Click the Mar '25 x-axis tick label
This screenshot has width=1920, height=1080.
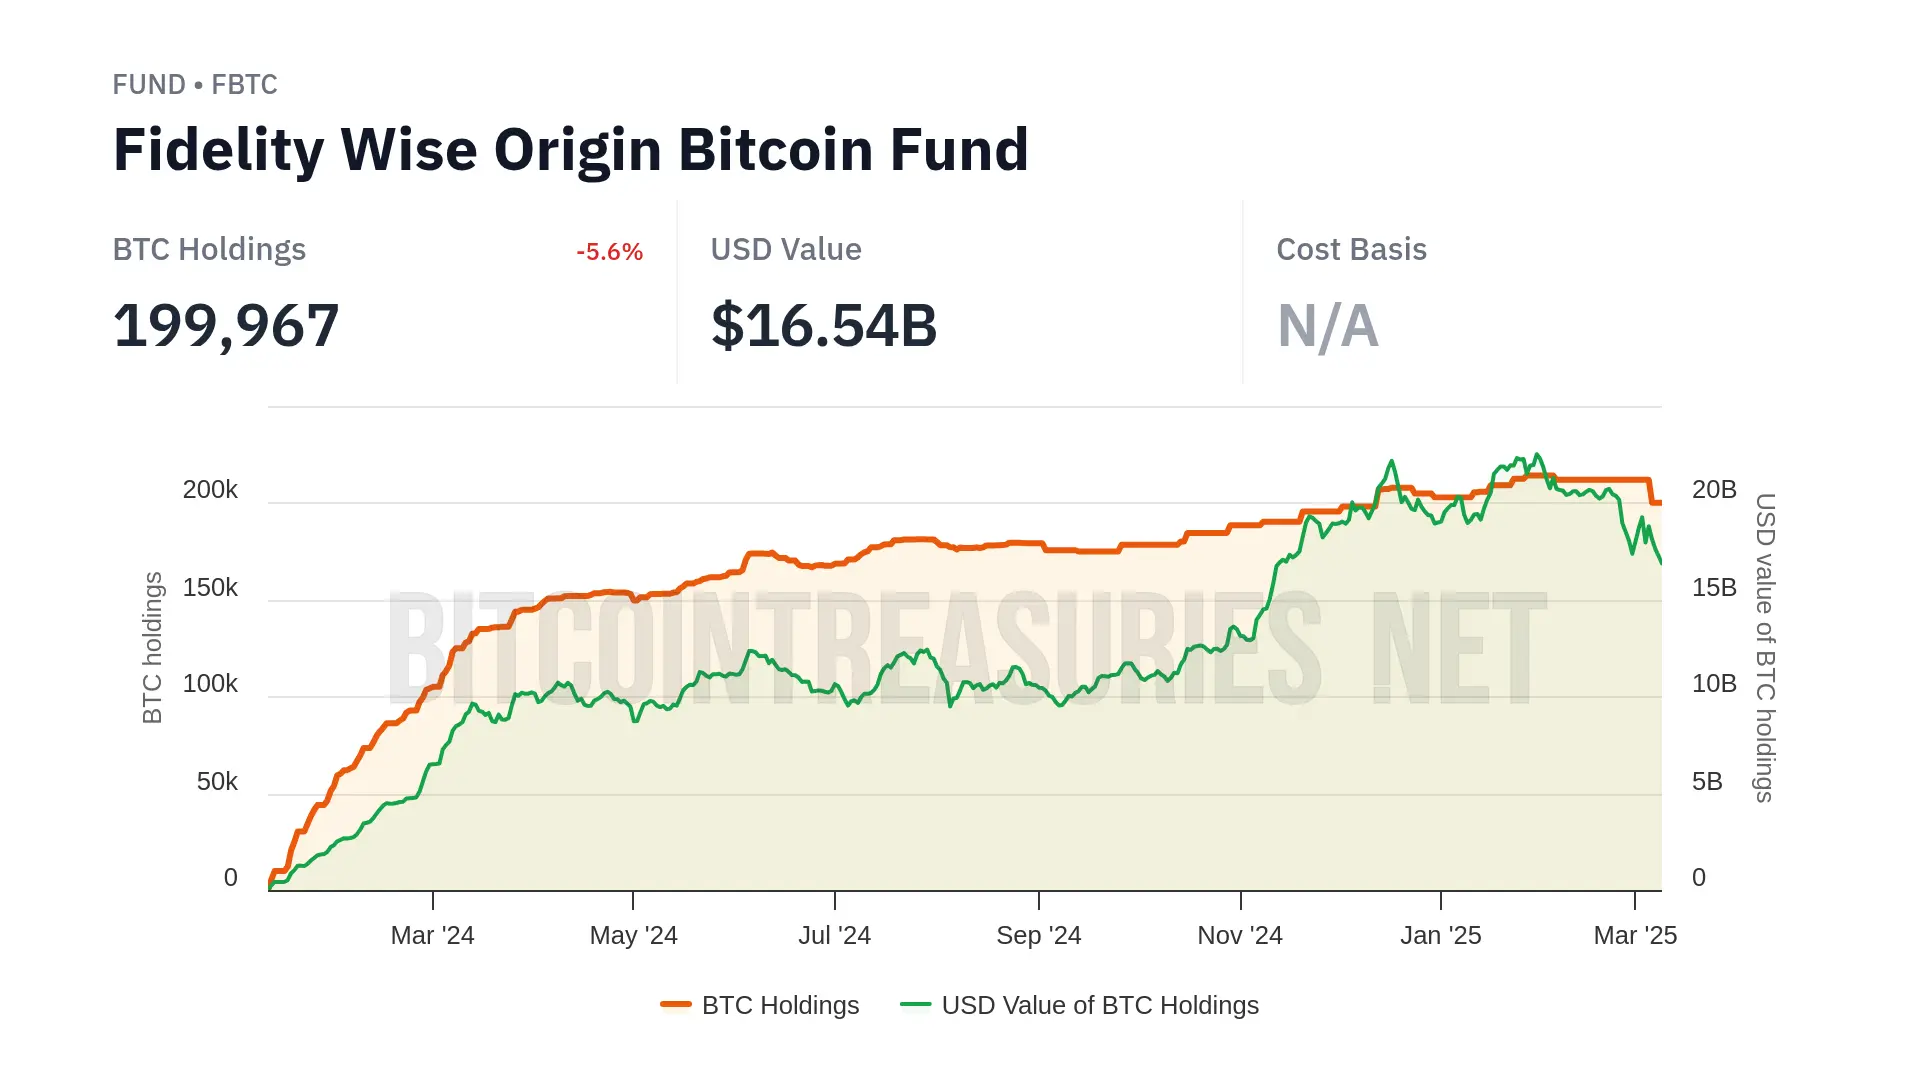[1635, 936]
